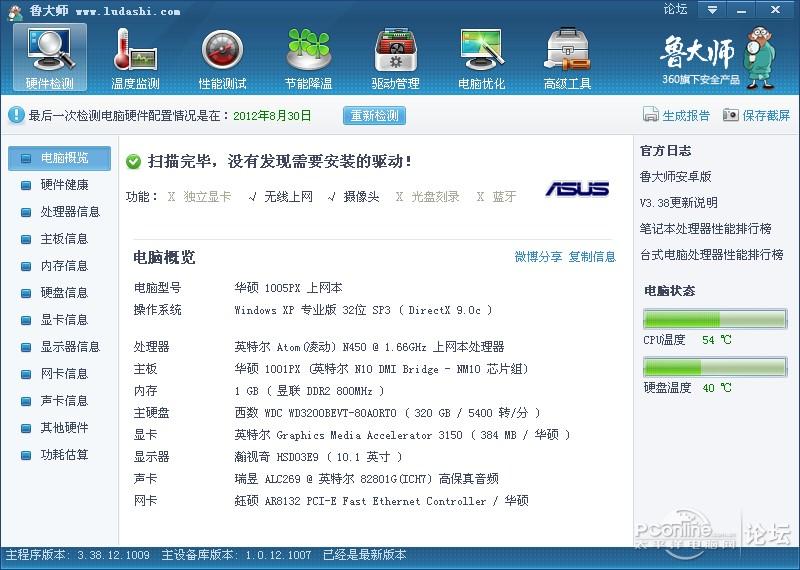The image size is (800, 570).
Task: Click the 光盘刻录 feature indicator
Action: click(428, 197)
